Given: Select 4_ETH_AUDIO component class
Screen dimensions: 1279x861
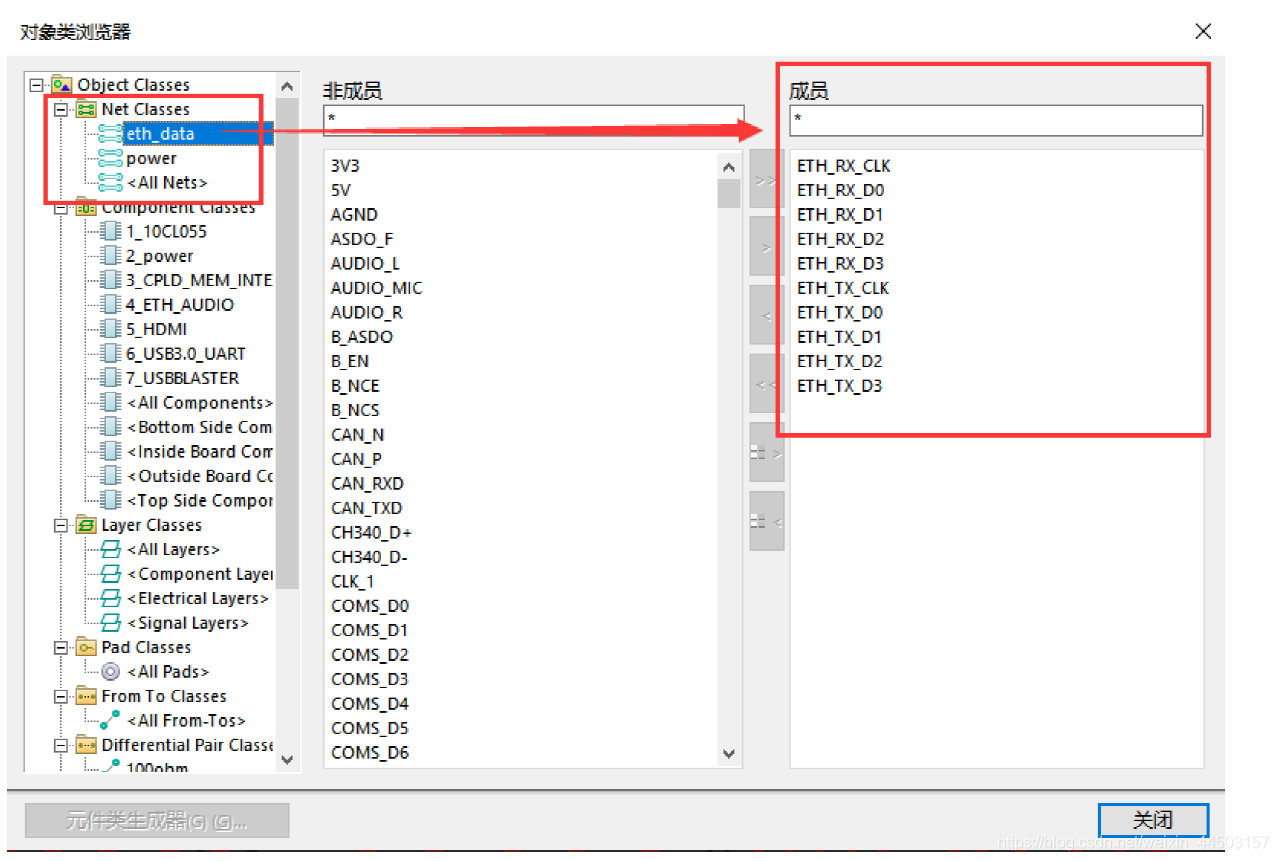Looking at the screenshot, I should [x=180, y=305].
